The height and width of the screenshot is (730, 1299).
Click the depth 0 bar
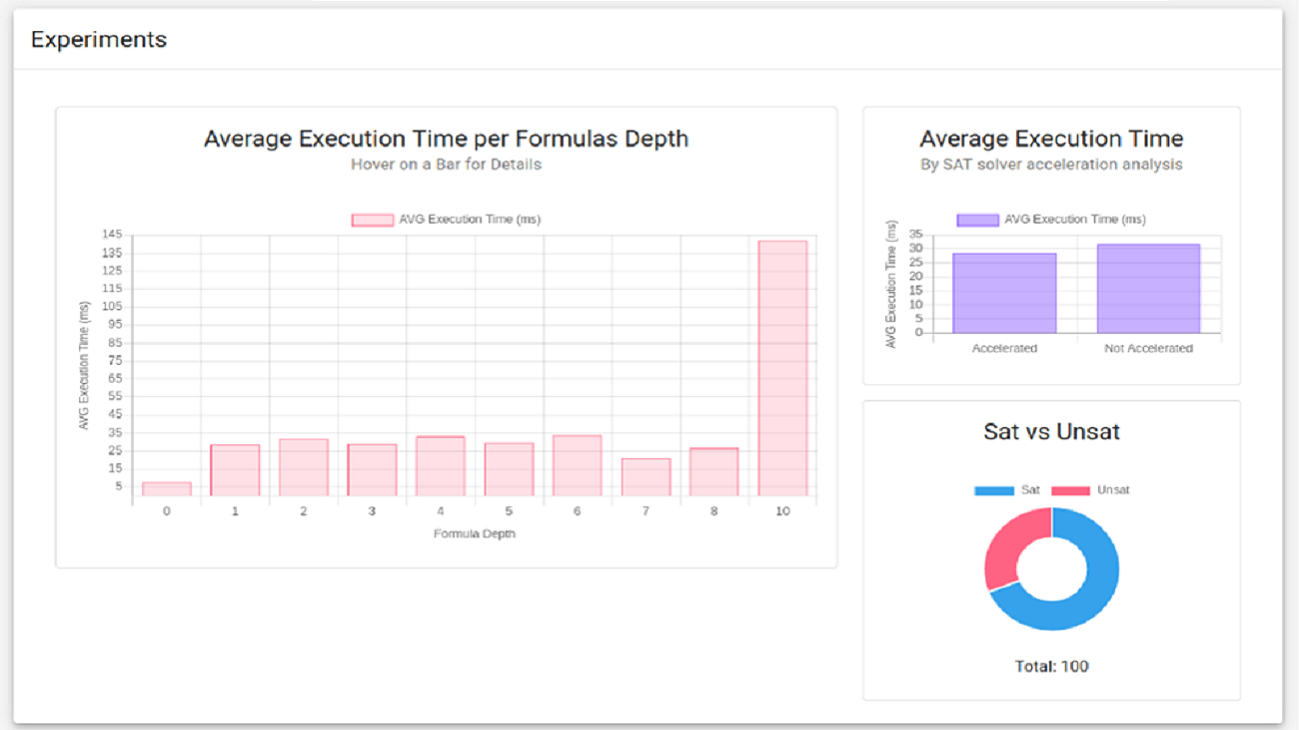[167, 489]
